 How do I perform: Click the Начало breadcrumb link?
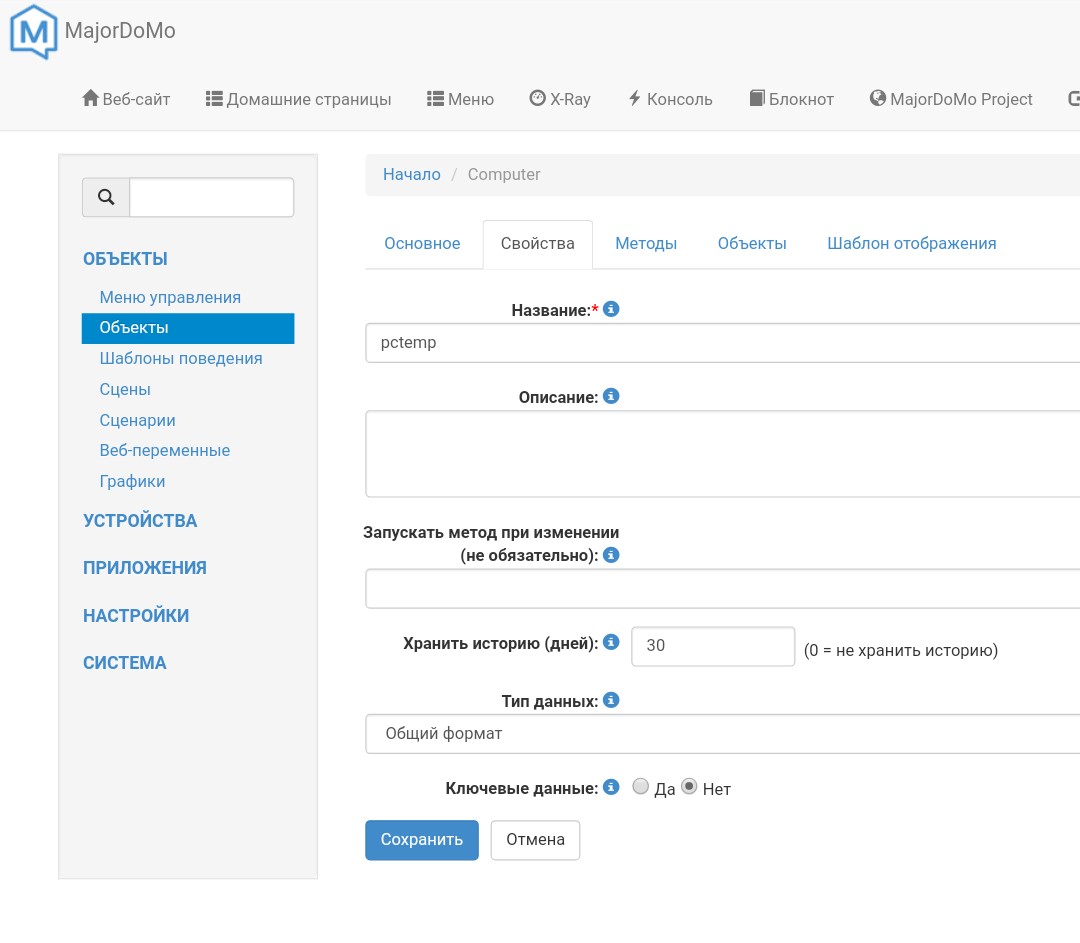click(411, 174)
